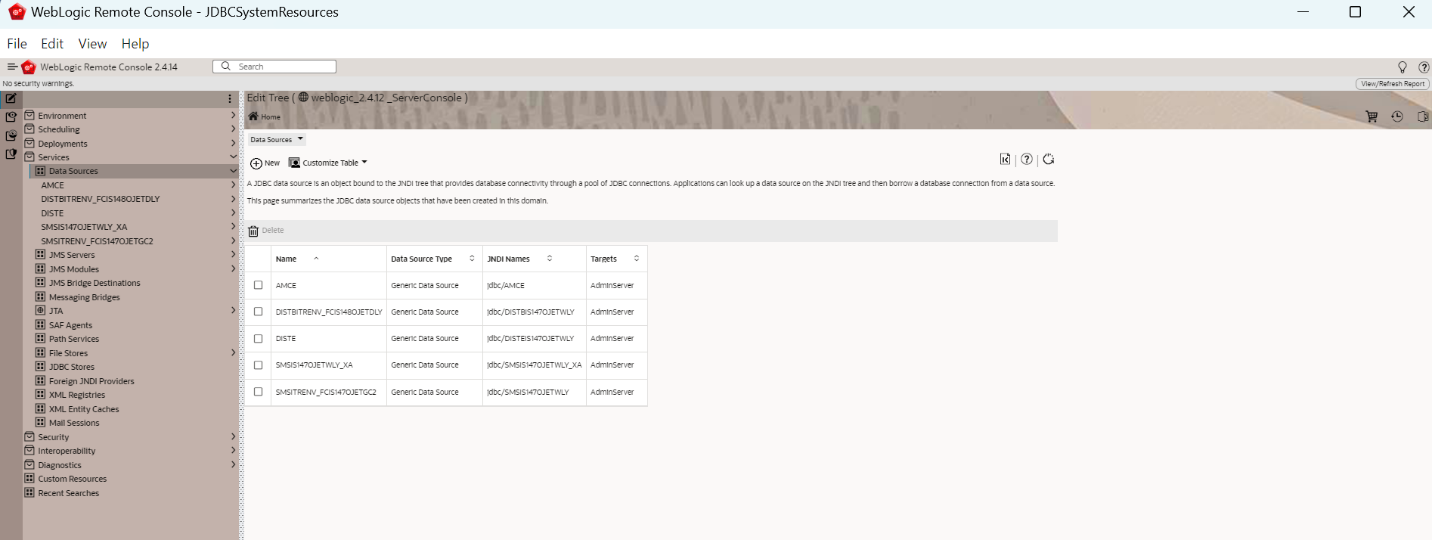Open the Customize Table dropdown
This screenshot has width=1432, height=540.
(x=329, y=163)
